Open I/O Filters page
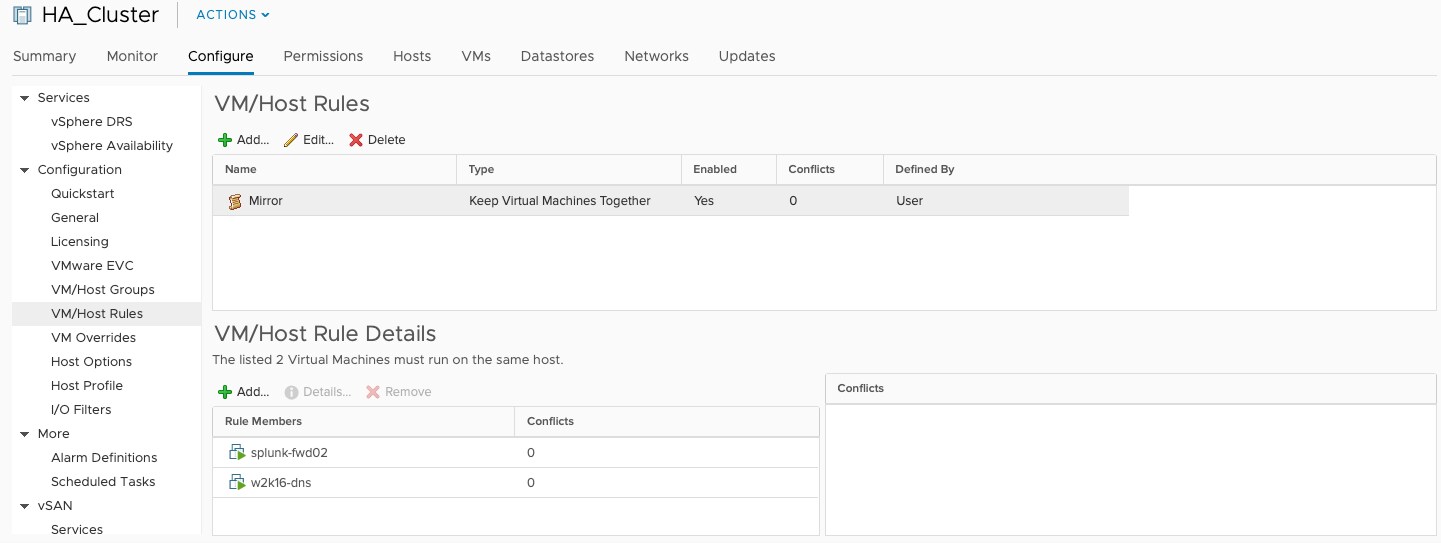 click(x=81, y=410)
